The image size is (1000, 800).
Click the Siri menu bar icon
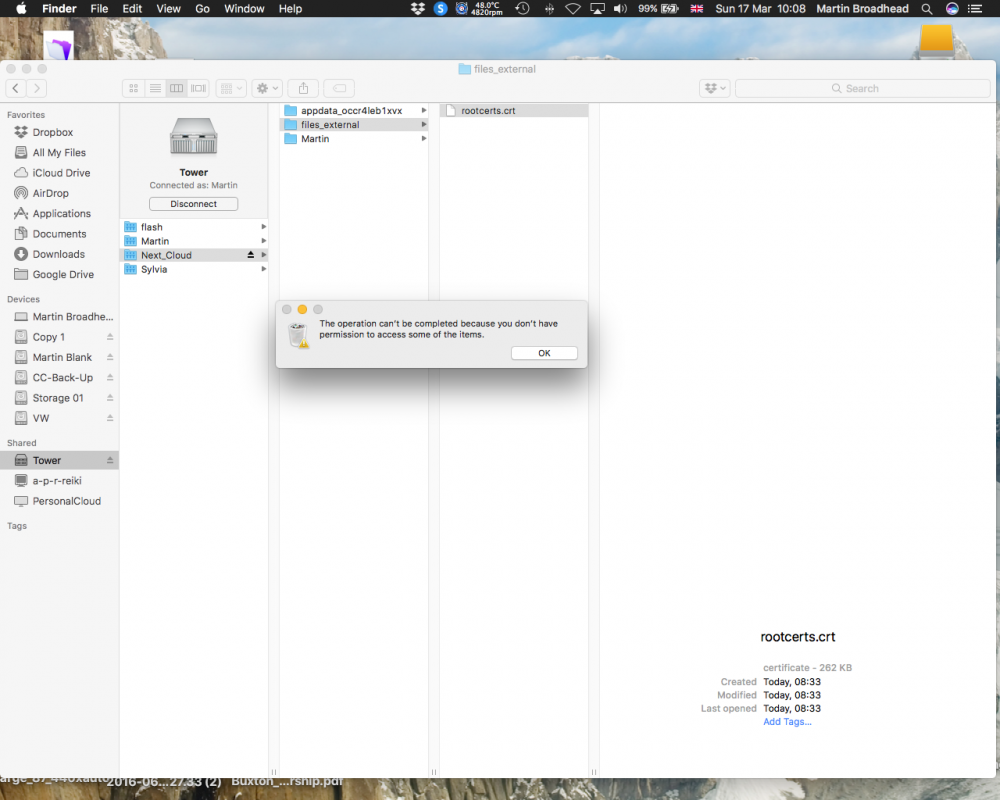952,8
